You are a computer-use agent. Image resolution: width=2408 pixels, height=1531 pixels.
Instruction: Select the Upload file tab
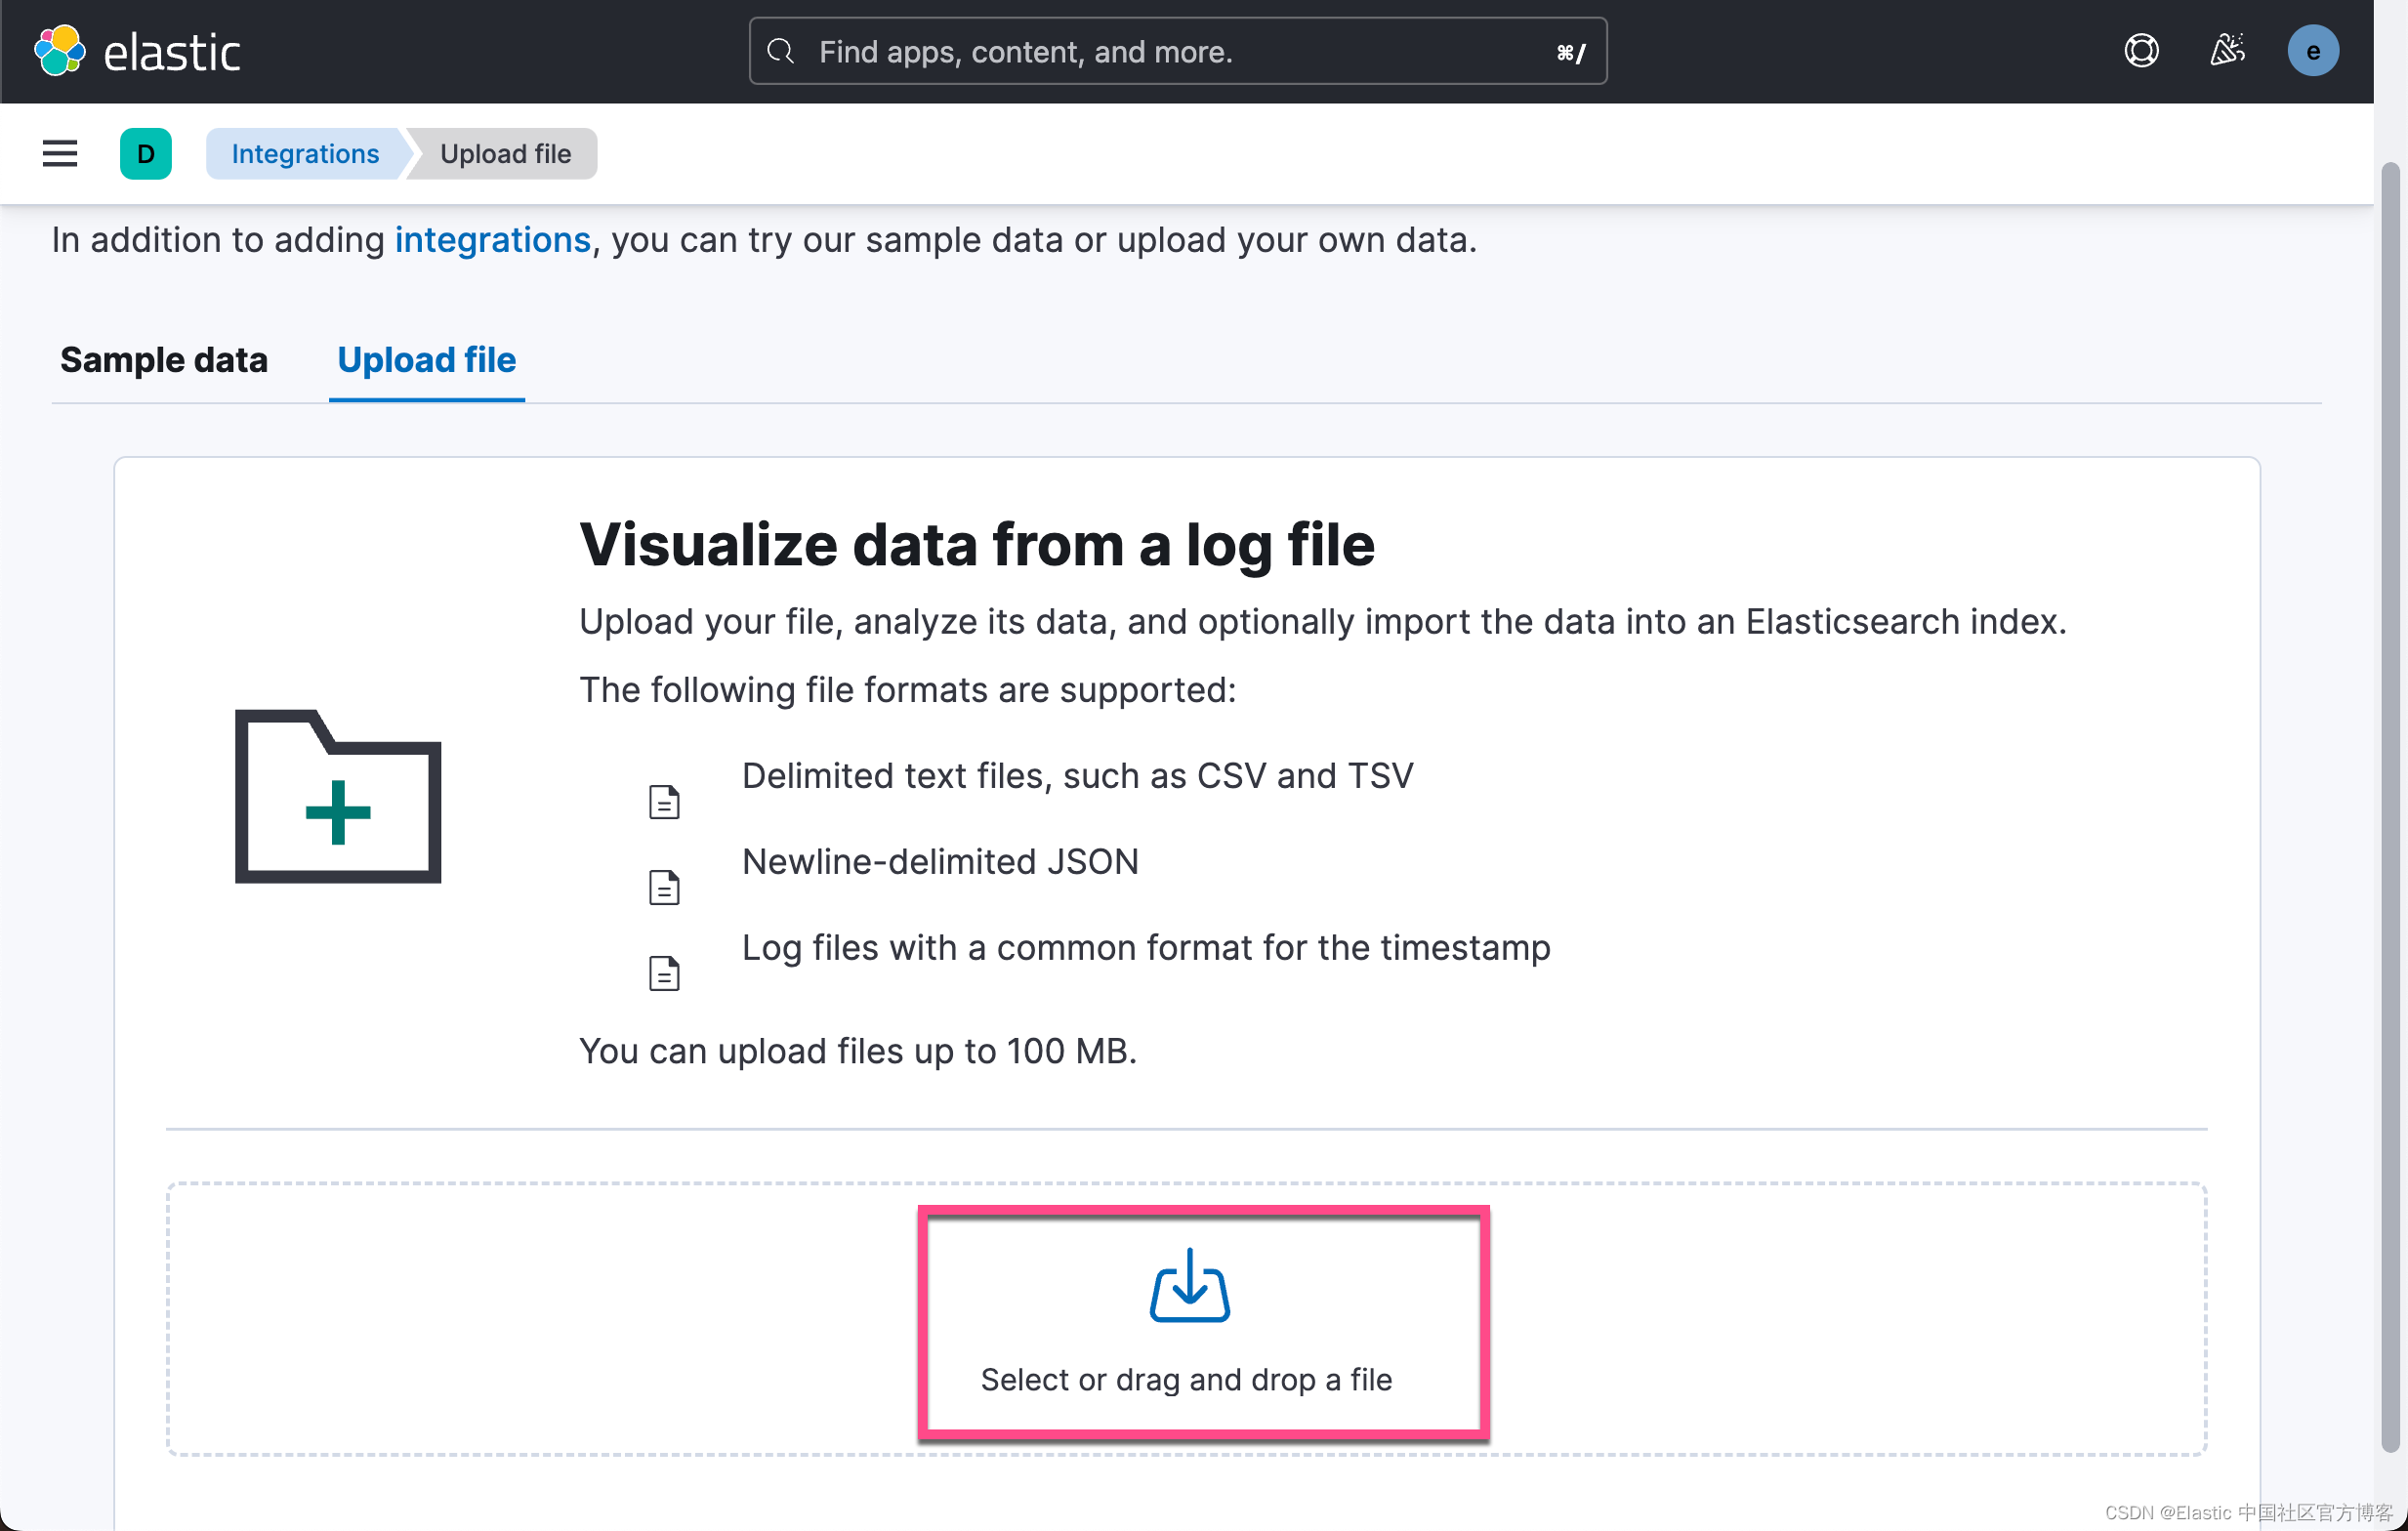[x=426, y=360]
